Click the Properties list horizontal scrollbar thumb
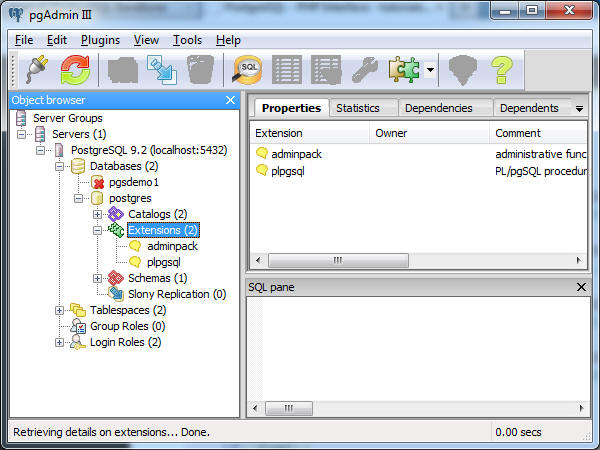600x450 pixels. tap(338, 261)
